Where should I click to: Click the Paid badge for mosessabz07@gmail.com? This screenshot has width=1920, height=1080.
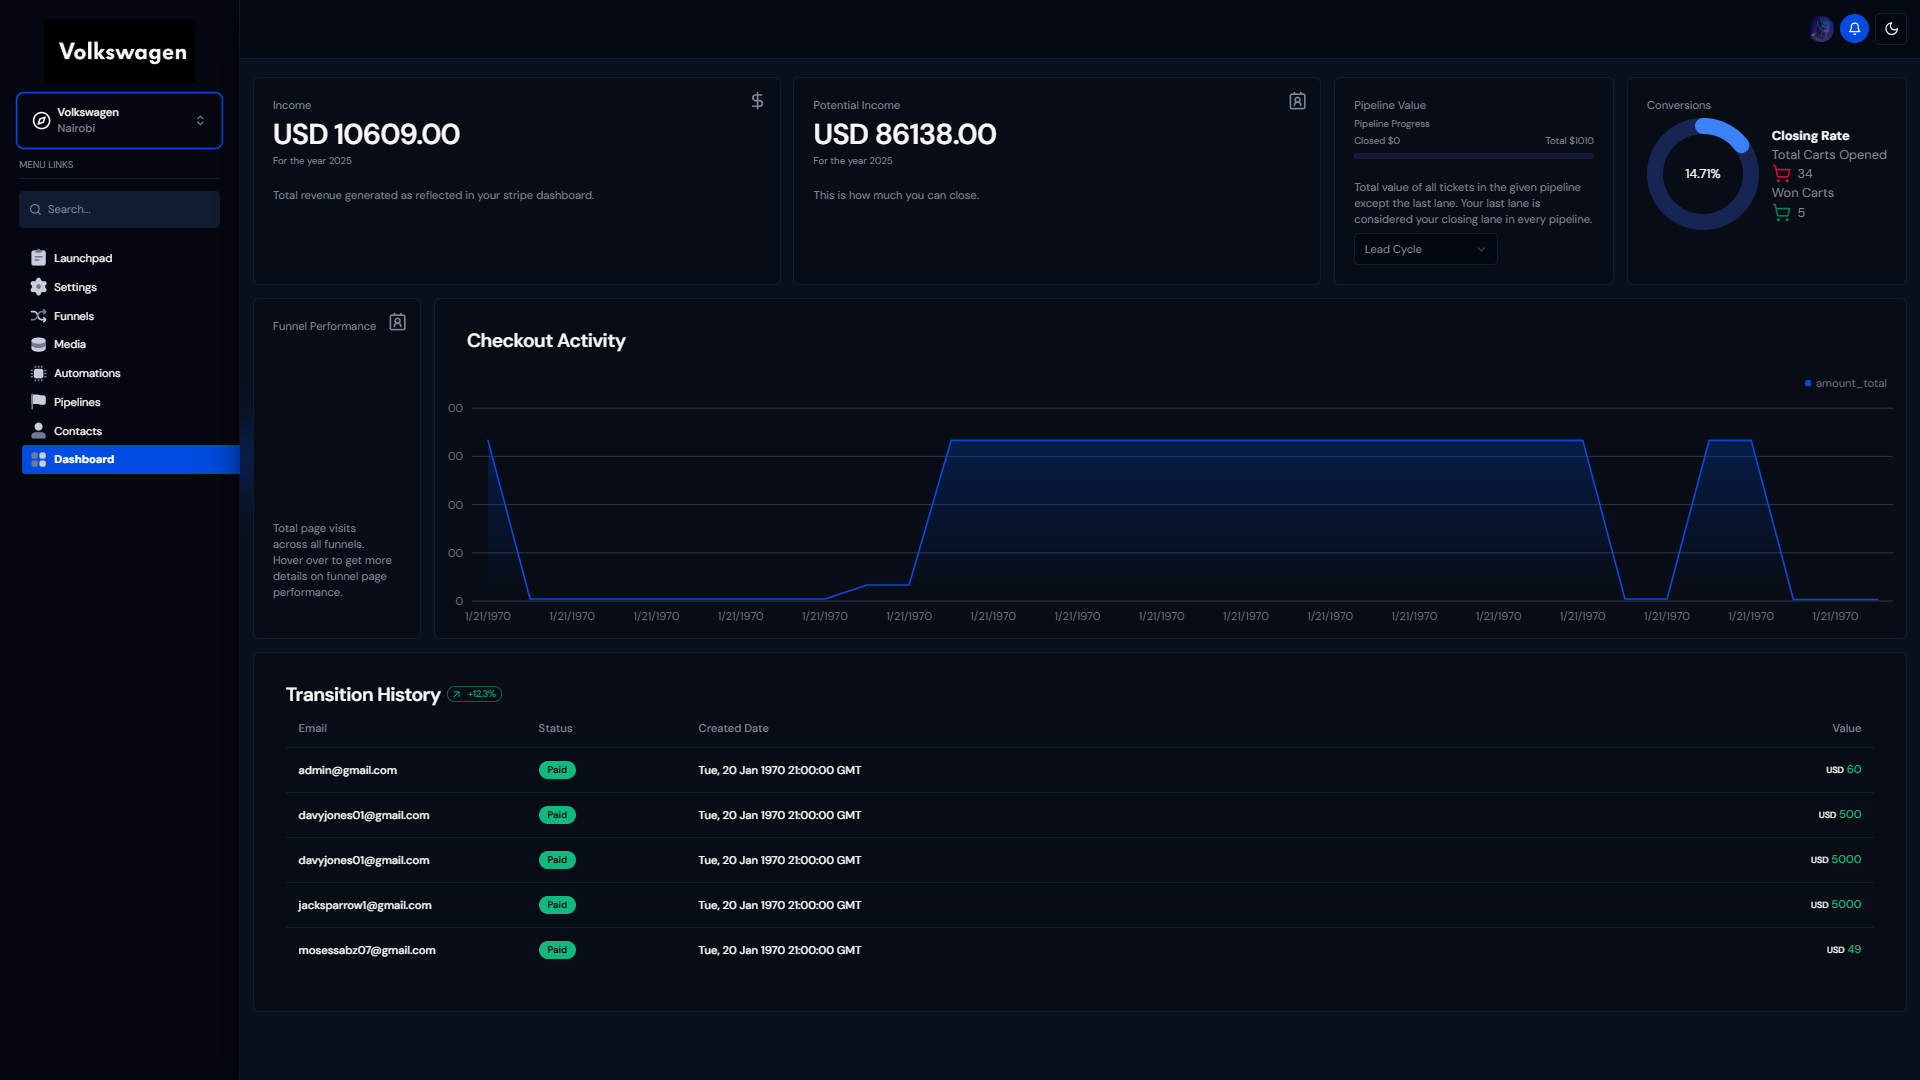point(557,950)
